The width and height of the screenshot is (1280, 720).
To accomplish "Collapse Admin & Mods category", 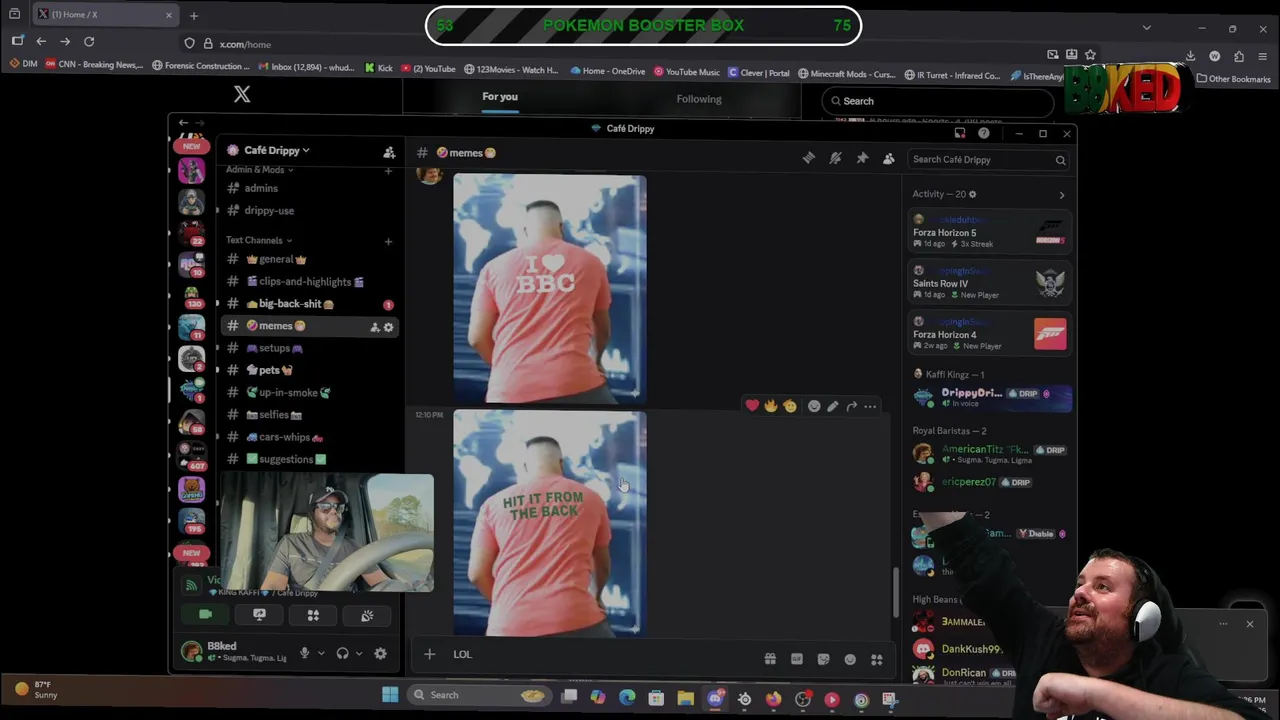I will (259, 170).
